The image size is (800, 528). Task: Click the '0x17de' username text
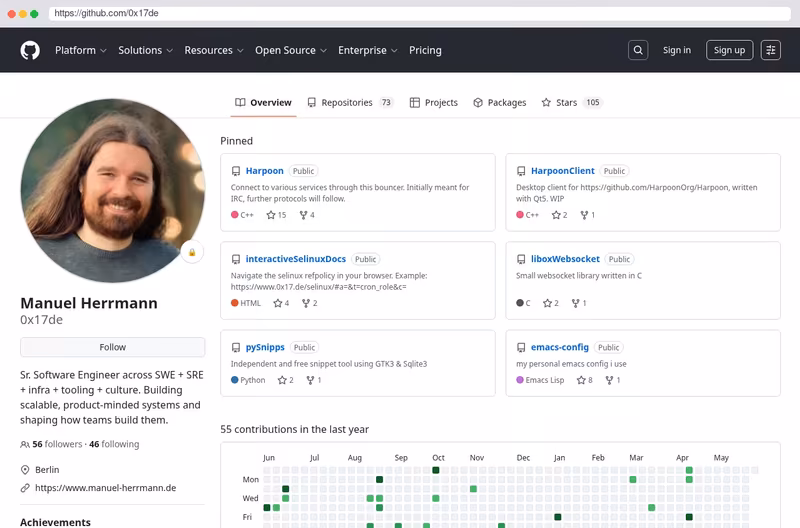pyautogui.click(x=41, y=320)
